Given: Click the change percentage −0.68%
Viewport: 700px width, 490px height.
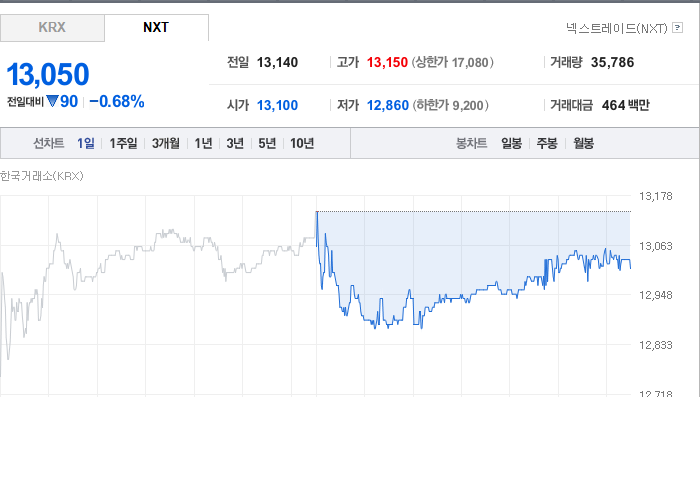Looking at the screenshot, I should tap(117, 102).
